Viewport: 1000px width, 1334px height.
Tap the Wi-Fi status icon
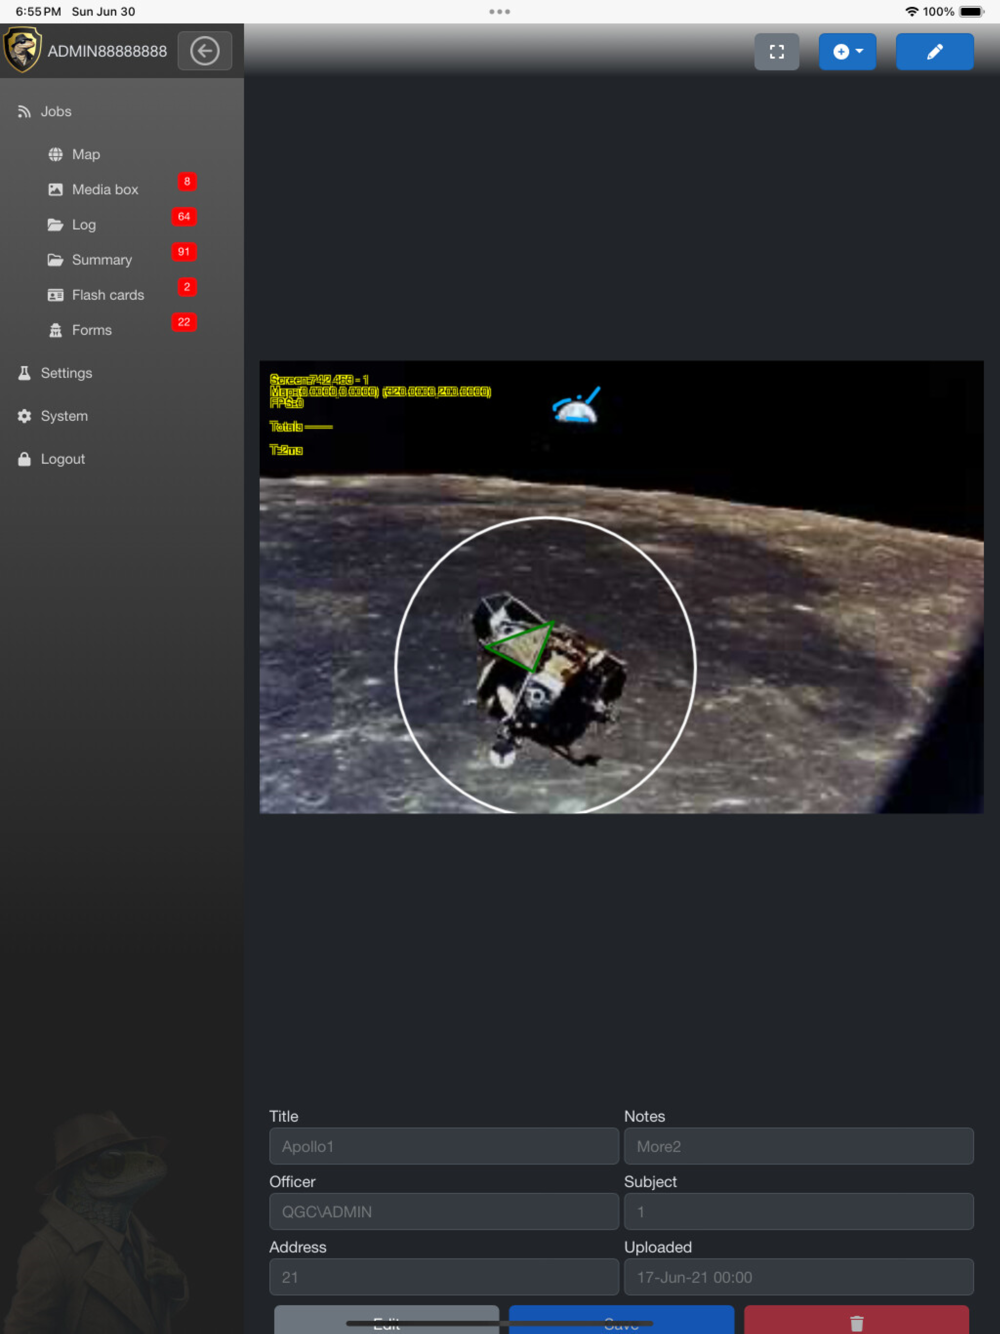(912, 12)
